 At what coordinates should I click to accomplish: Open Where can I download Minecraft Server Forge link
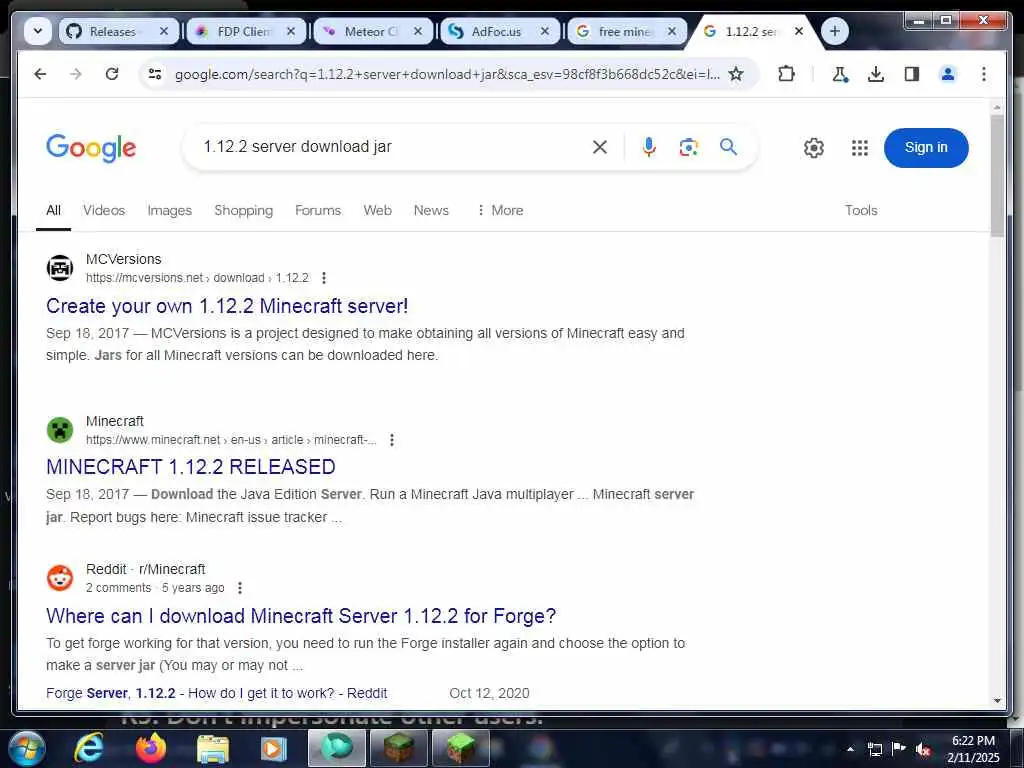click(301, 616)
